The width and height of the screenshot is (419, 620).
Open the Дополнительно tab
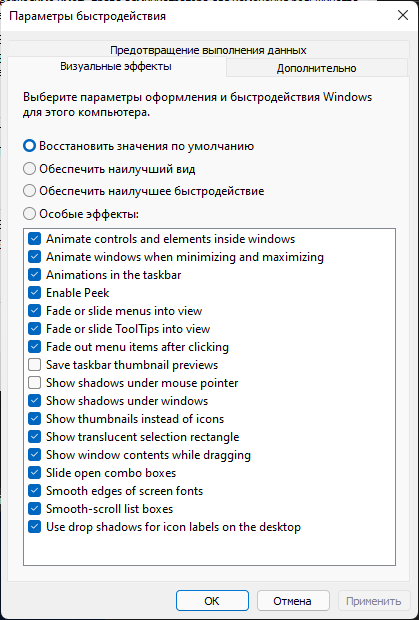click(317, 68)
